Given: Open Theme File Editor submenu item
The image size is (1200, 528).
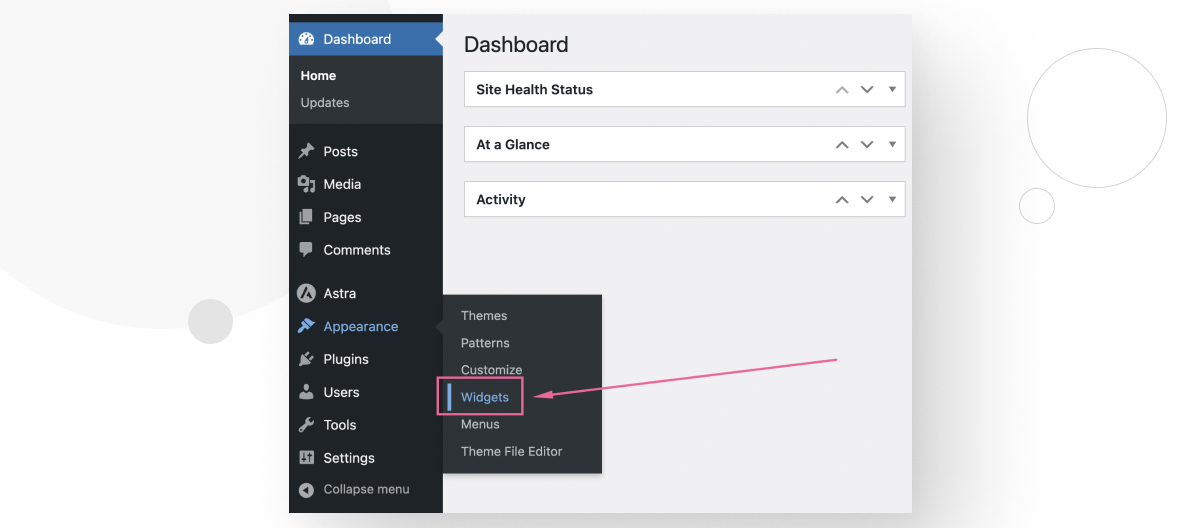Looking at the screenshot, I should click(x=511, y=452).
